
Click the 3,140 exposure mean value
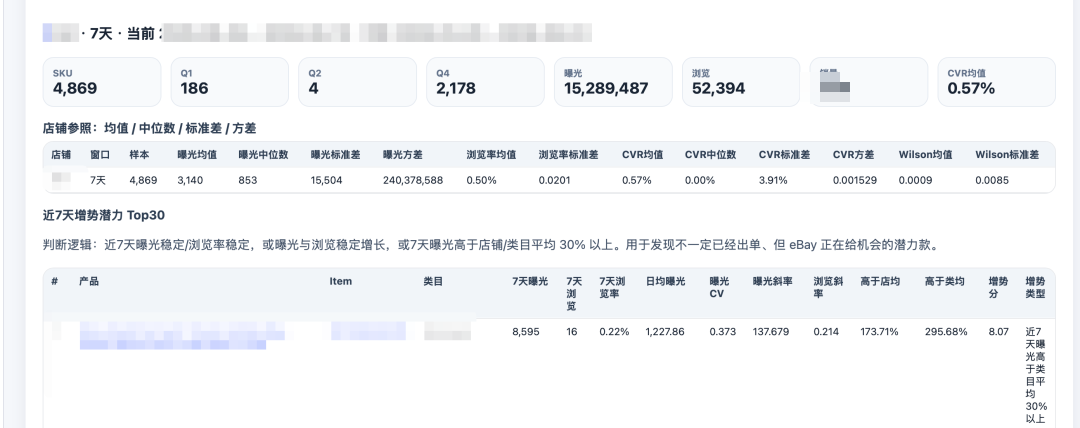pos(190,181)
